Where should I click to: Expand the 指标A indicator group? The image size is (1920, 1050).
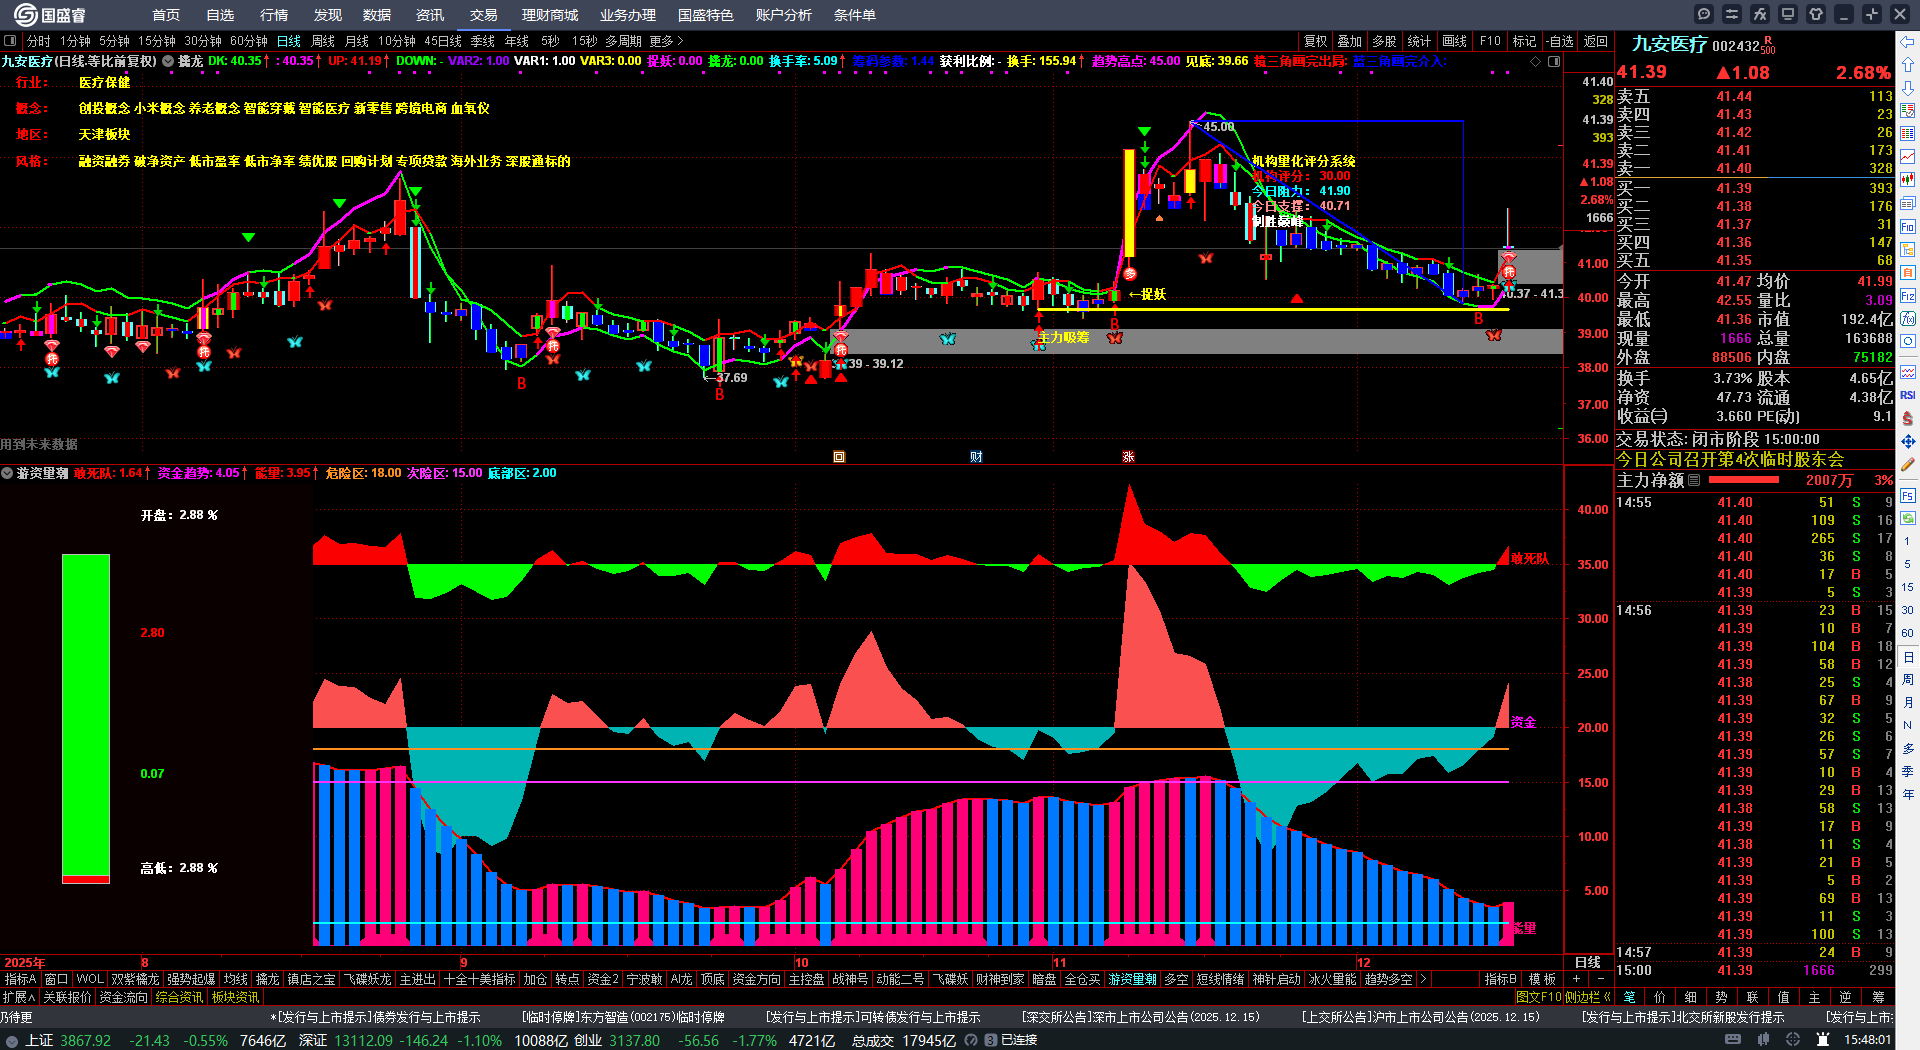point(20,979)
